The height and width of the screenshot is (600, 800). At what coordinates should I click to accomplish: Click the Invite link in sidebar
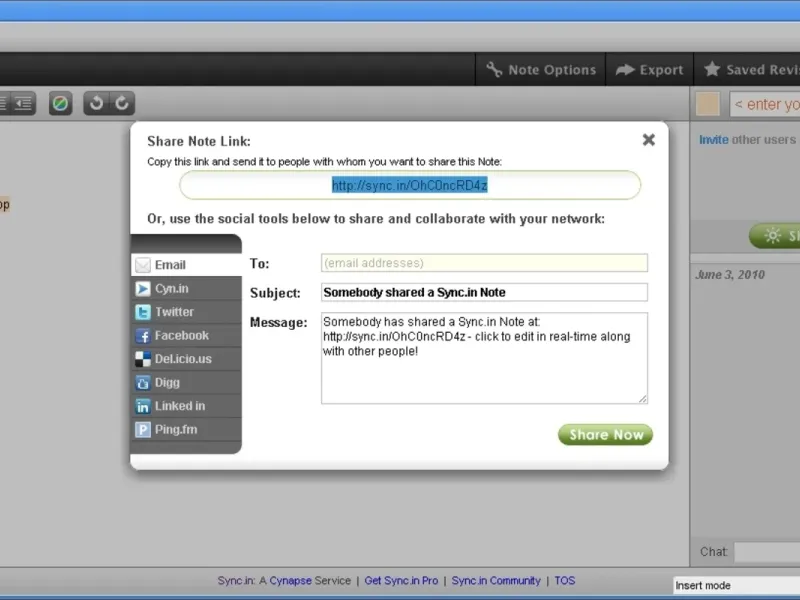tap(714, 139)
